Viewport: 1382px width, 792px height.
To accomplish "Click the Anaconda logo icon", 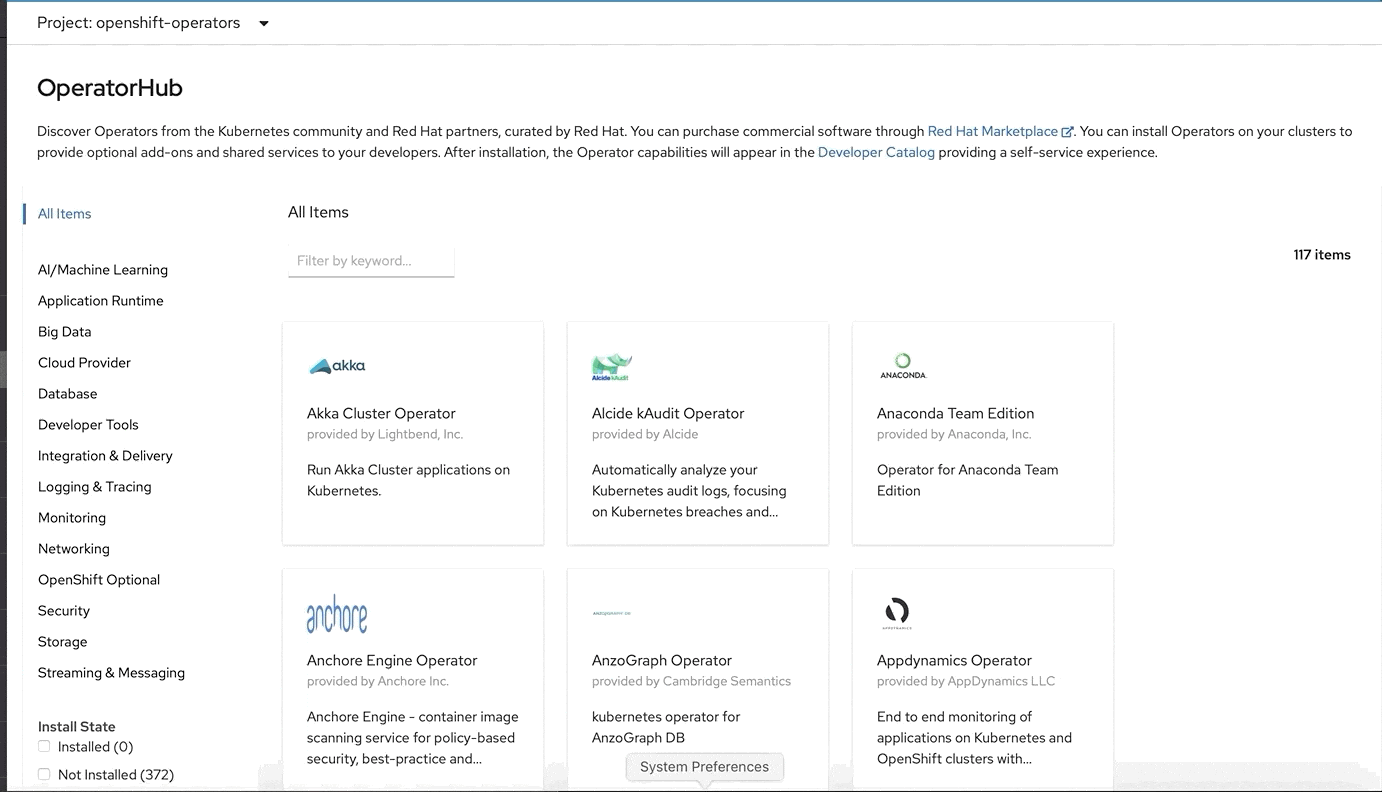I will click(x=902, y=366).
